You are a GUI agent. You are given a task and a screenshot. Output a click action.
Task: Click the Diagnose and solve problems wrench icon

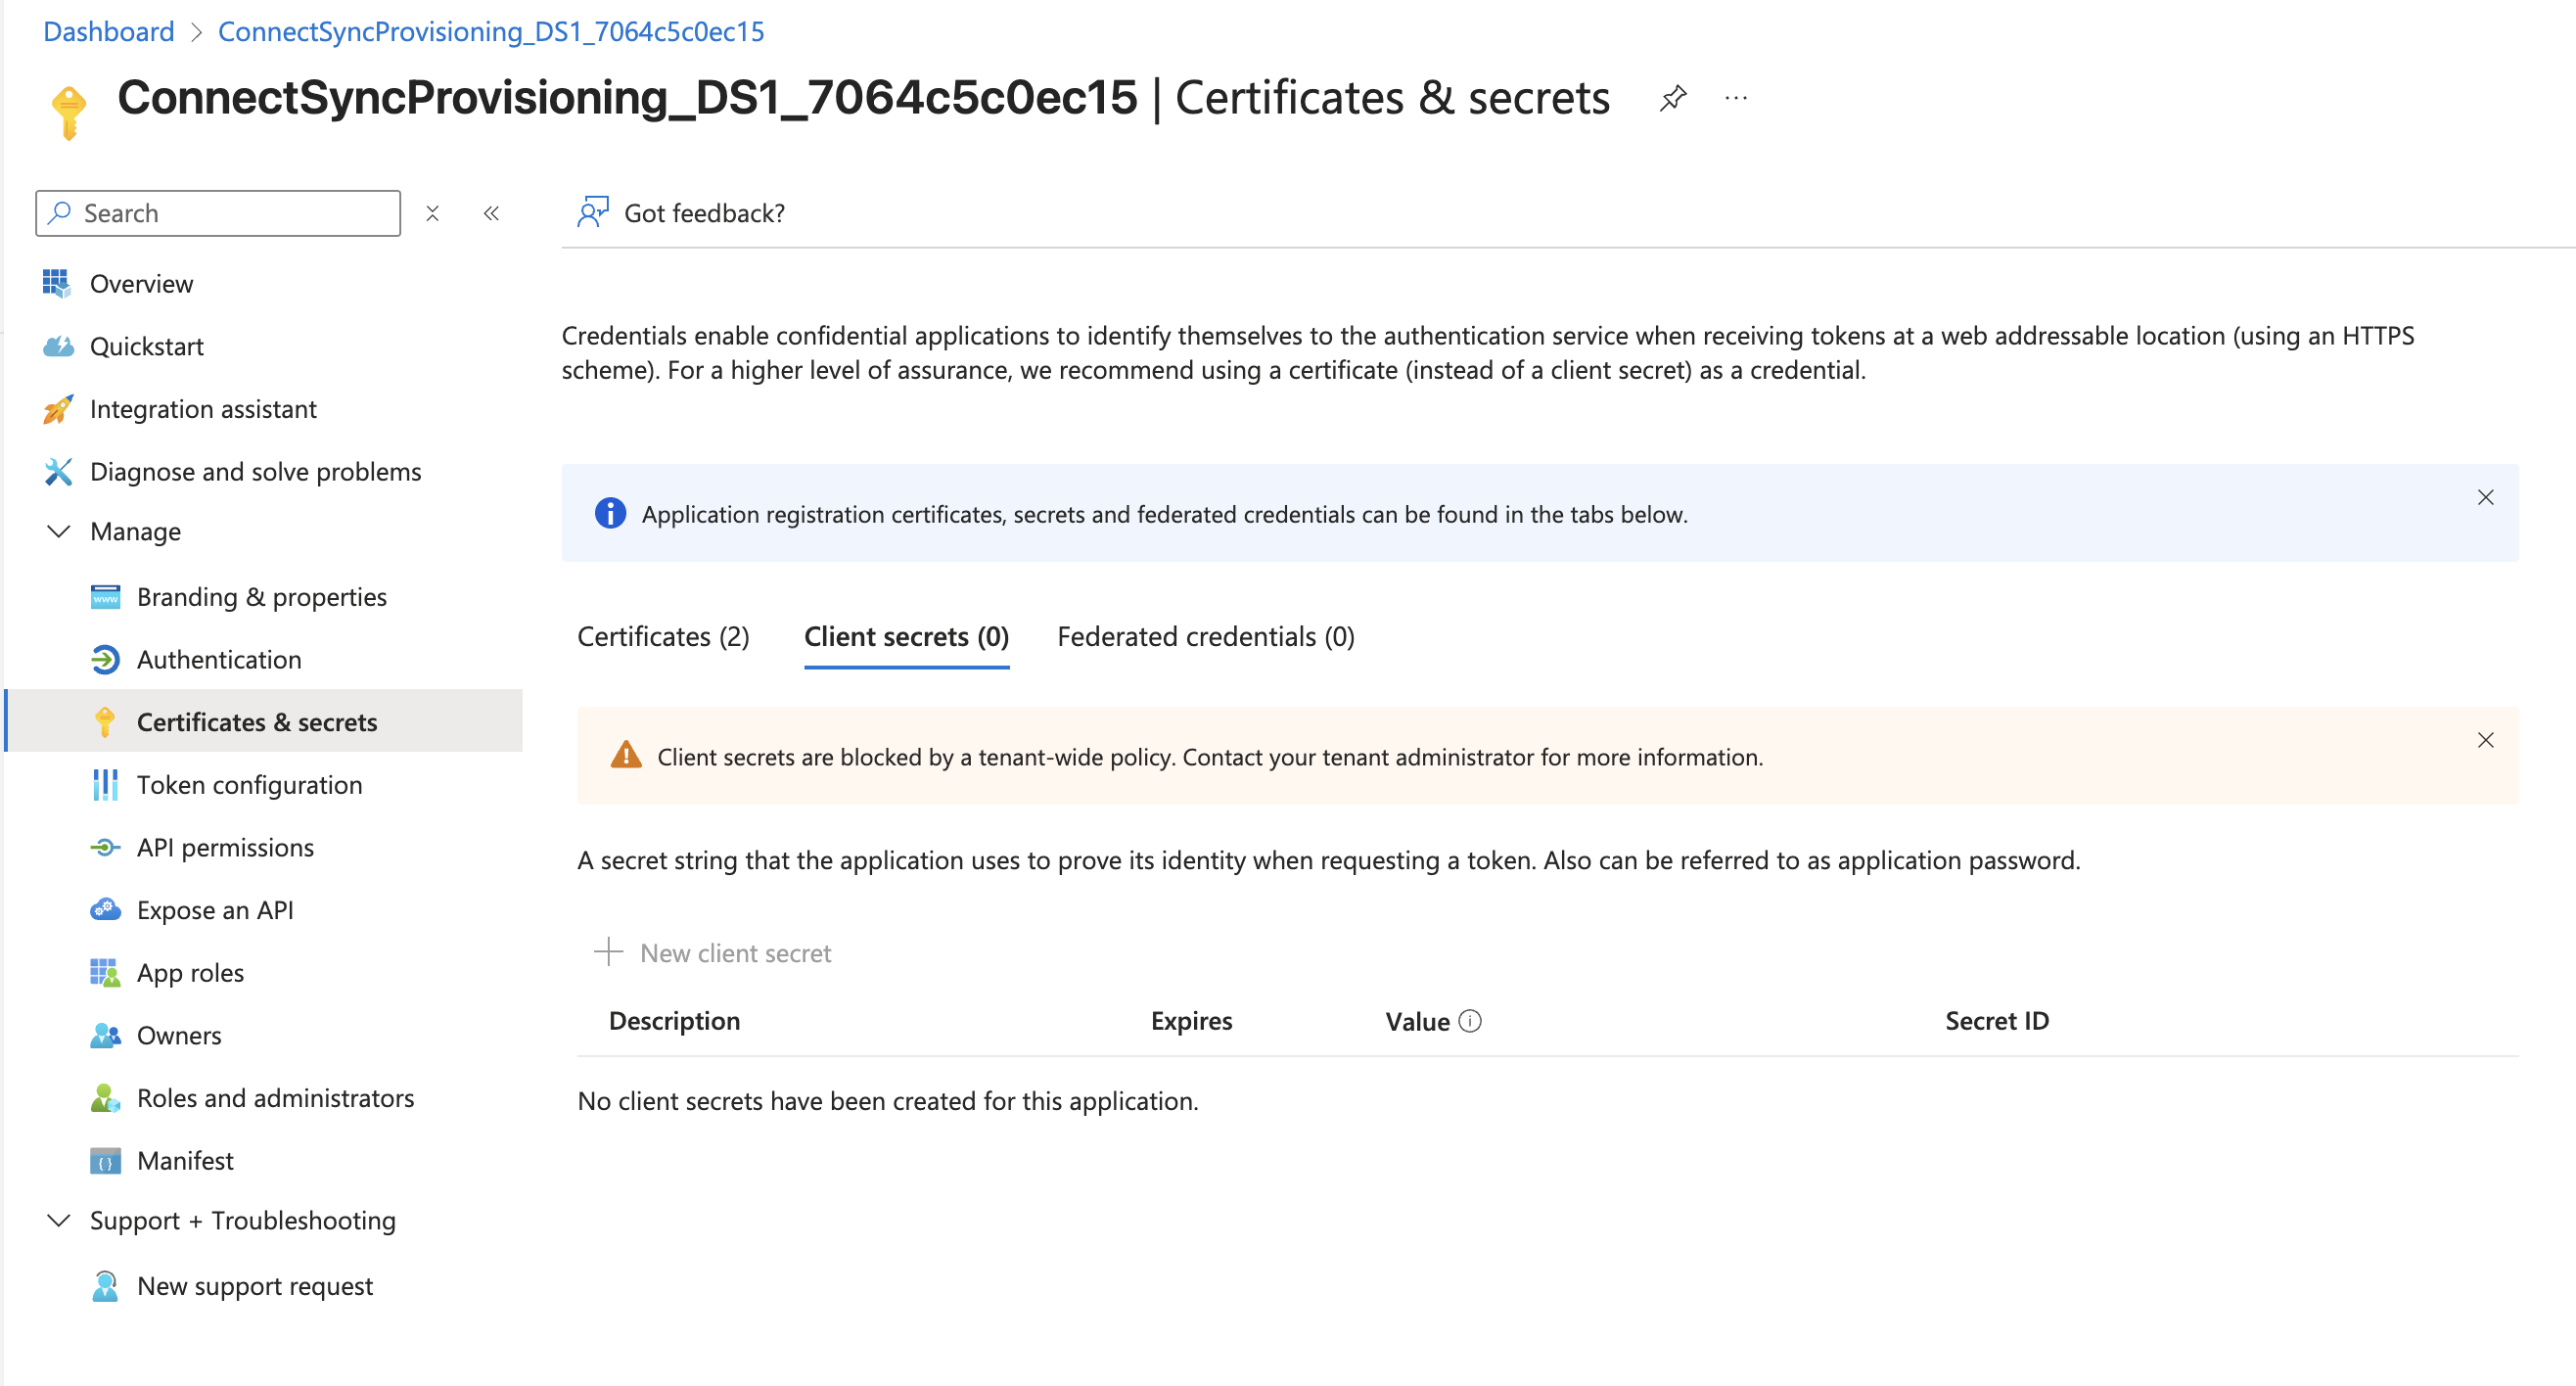tap(58, 471)
